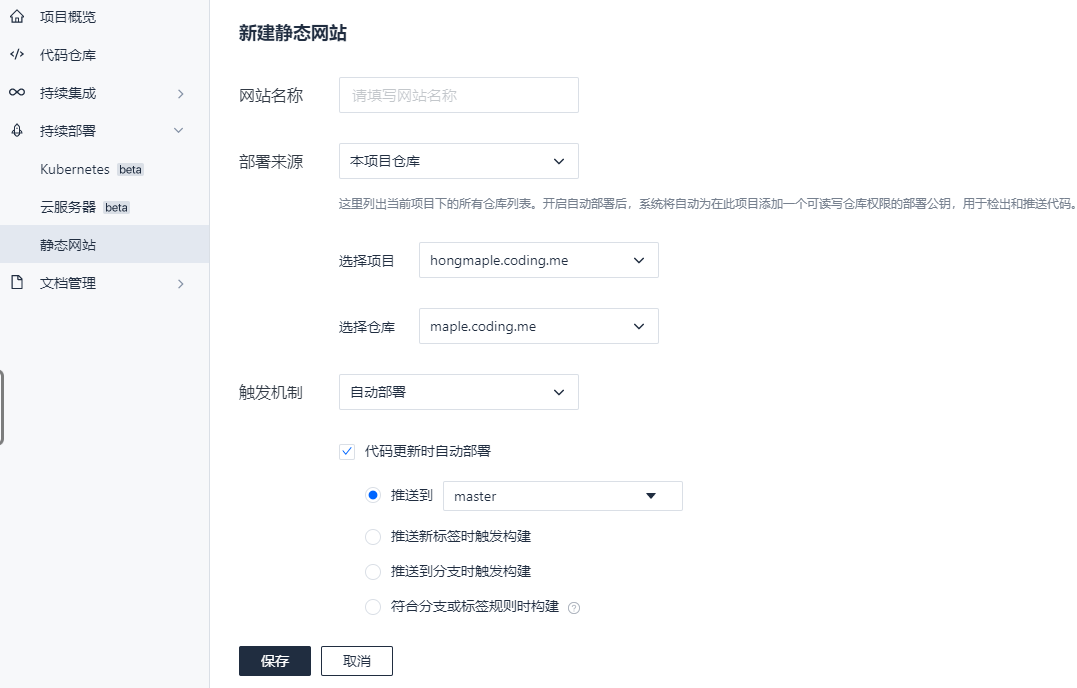Viewport: 1077px width, 688px height.
Task: Click the 保存 button
Action: coord(274,661)
